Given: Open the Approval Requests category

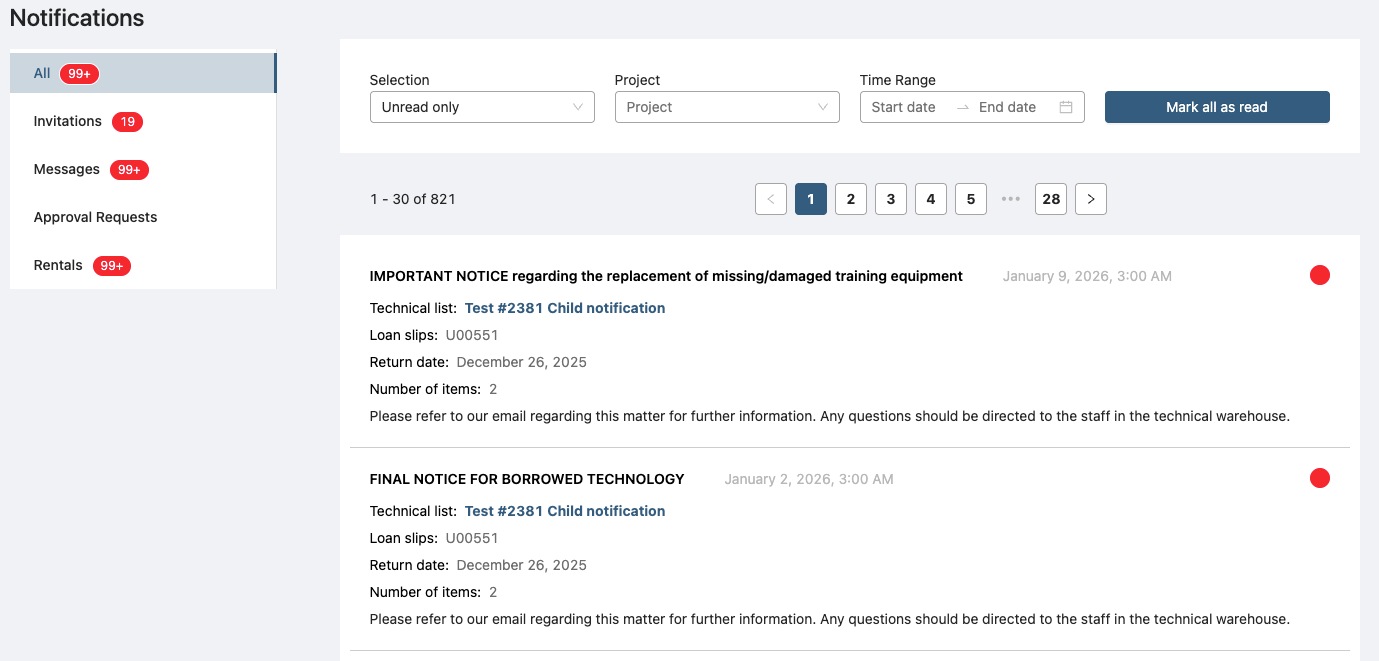Looking at the screenshot, I should (96, 217).
